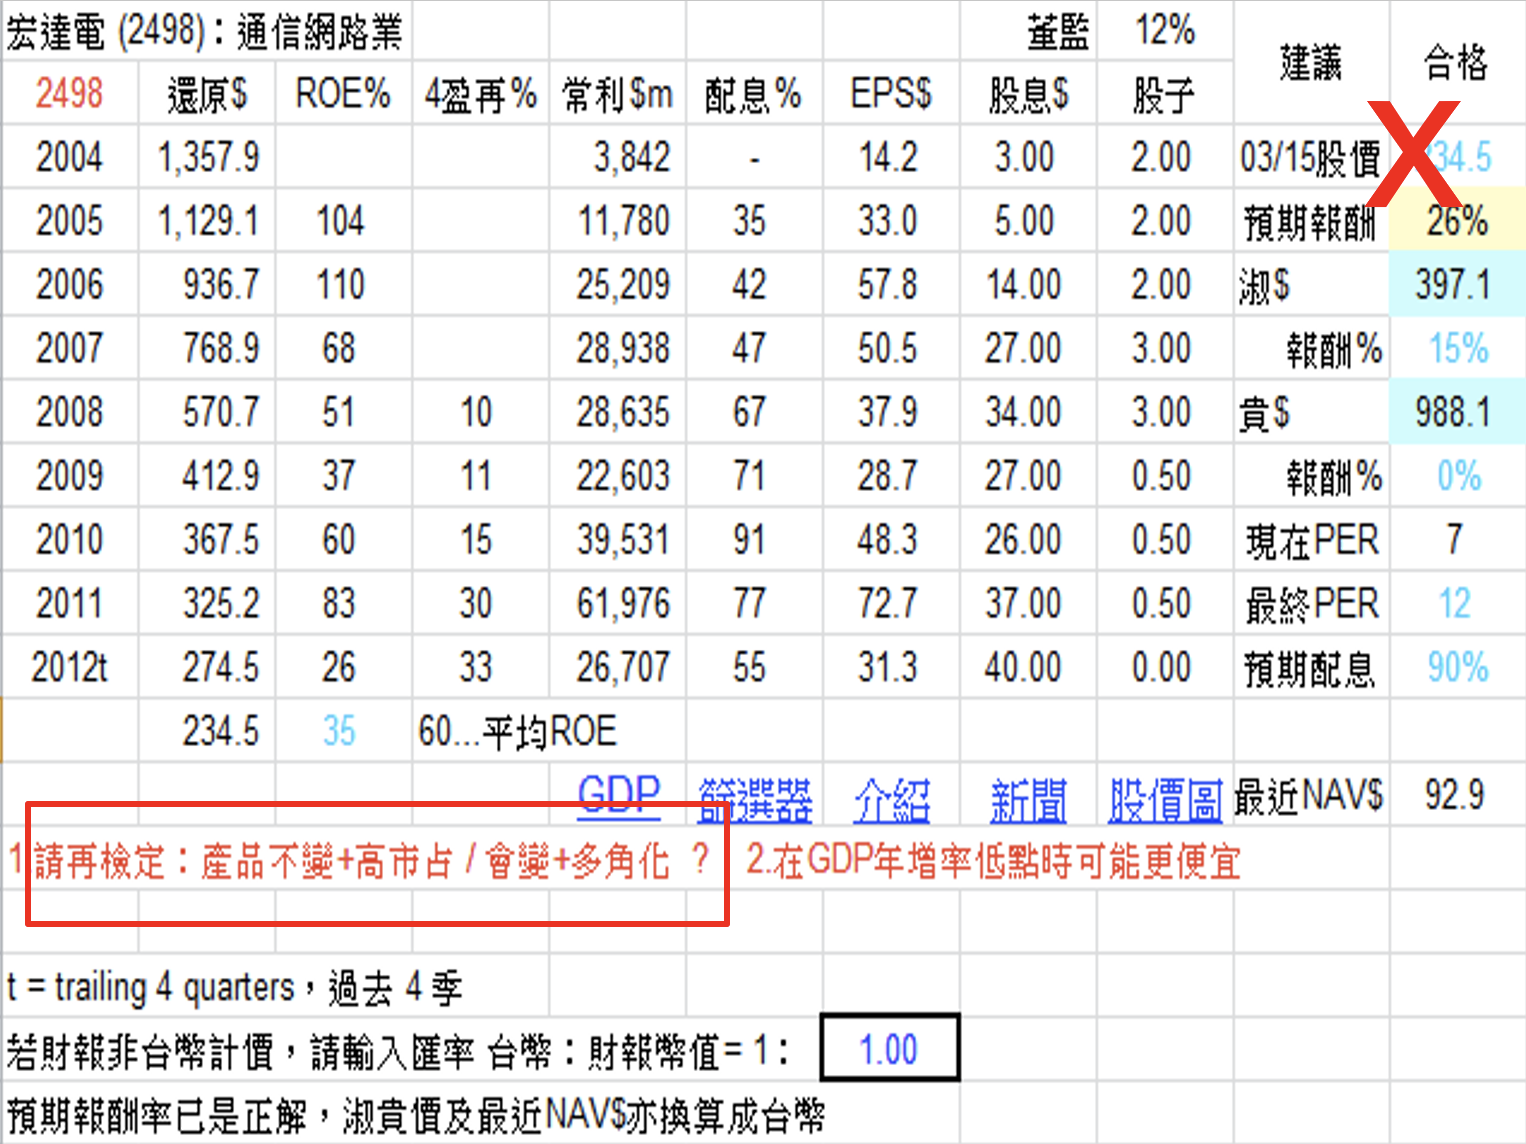The height and width of the screenshot is (1144, 1526).
Task: Select the 現在PER value 7
Action: (1455, 540)
